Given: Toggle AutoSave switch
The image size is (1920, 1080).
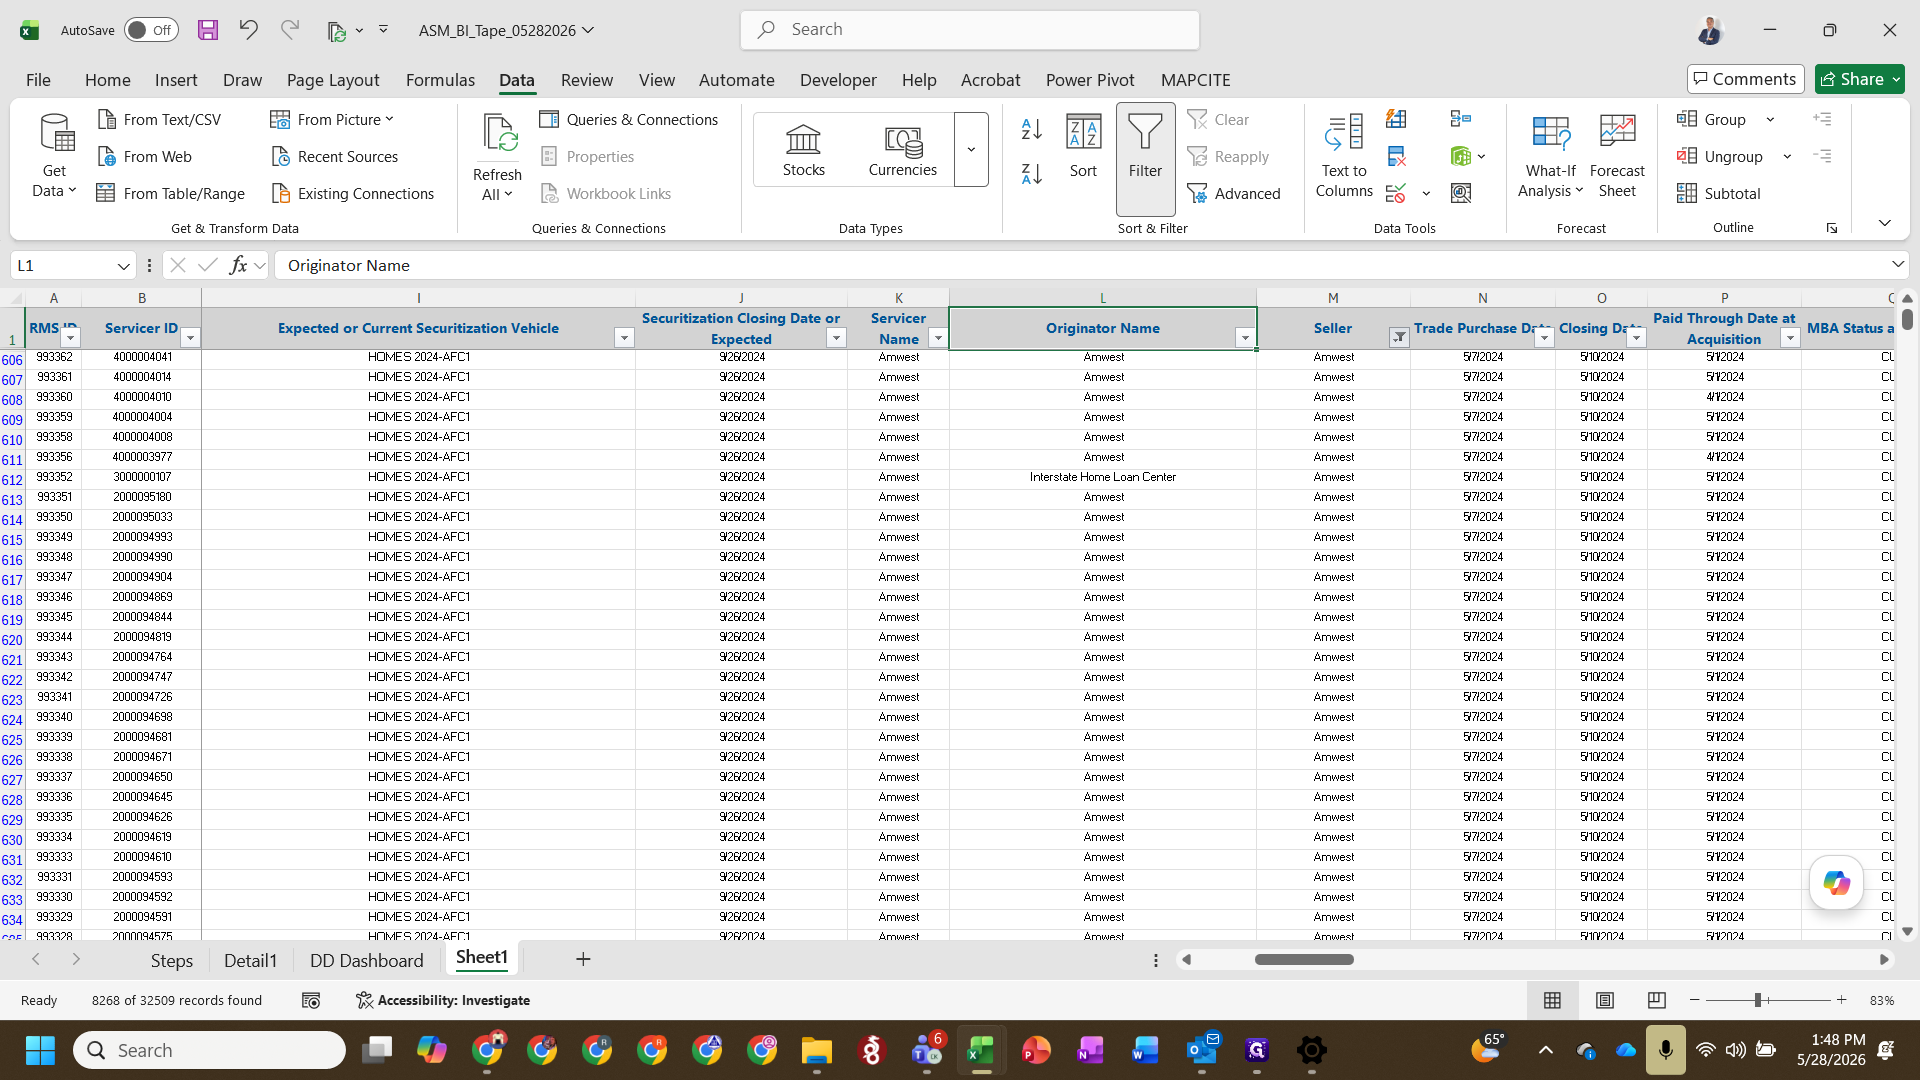Looking at the screenshot, I should (x=151, y=30).
